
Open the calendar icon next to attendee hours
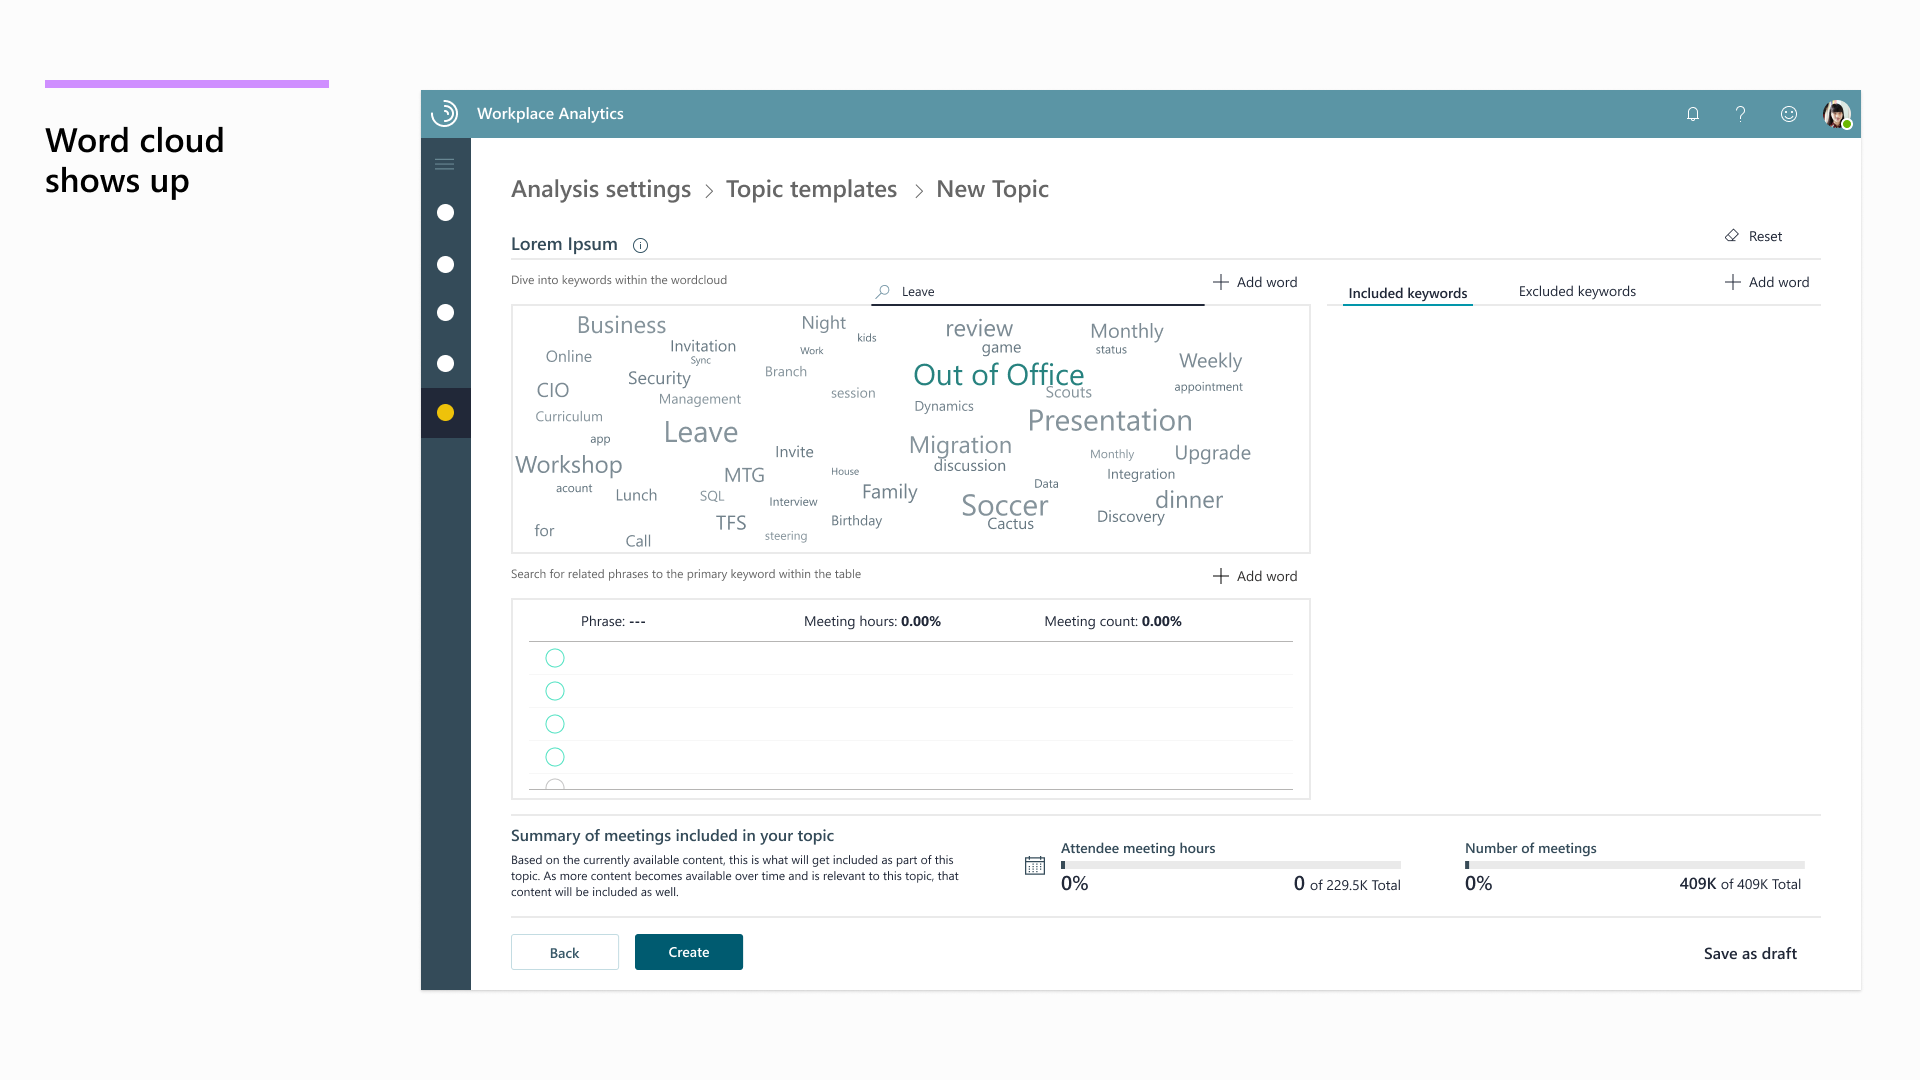pyautogui.click(x=1035, y=864)
